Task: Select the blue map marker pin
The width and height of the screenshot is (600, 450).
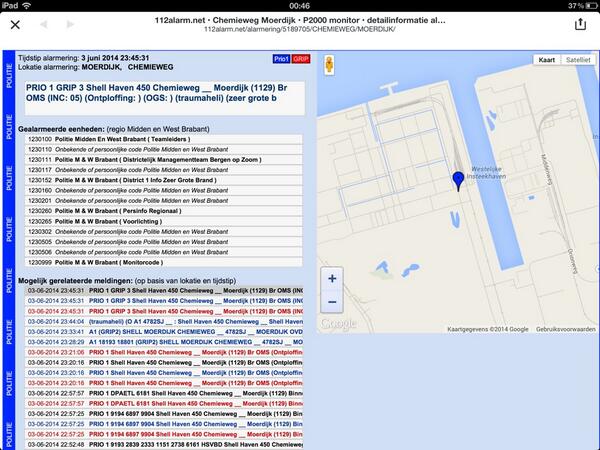Action: pos(458,181)
